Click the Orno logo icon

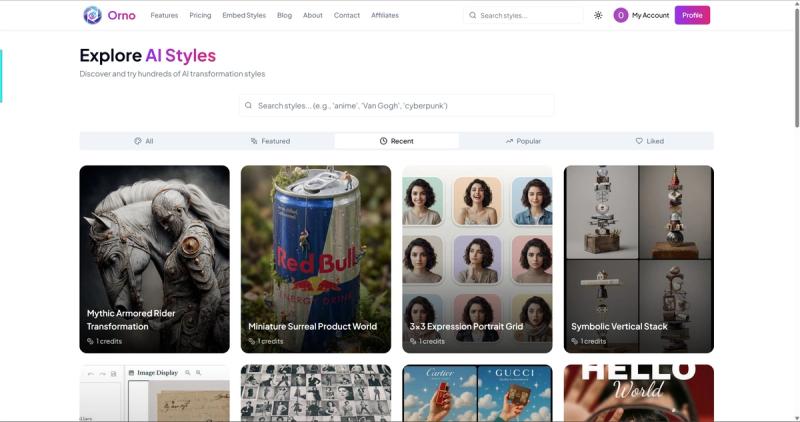92,15
